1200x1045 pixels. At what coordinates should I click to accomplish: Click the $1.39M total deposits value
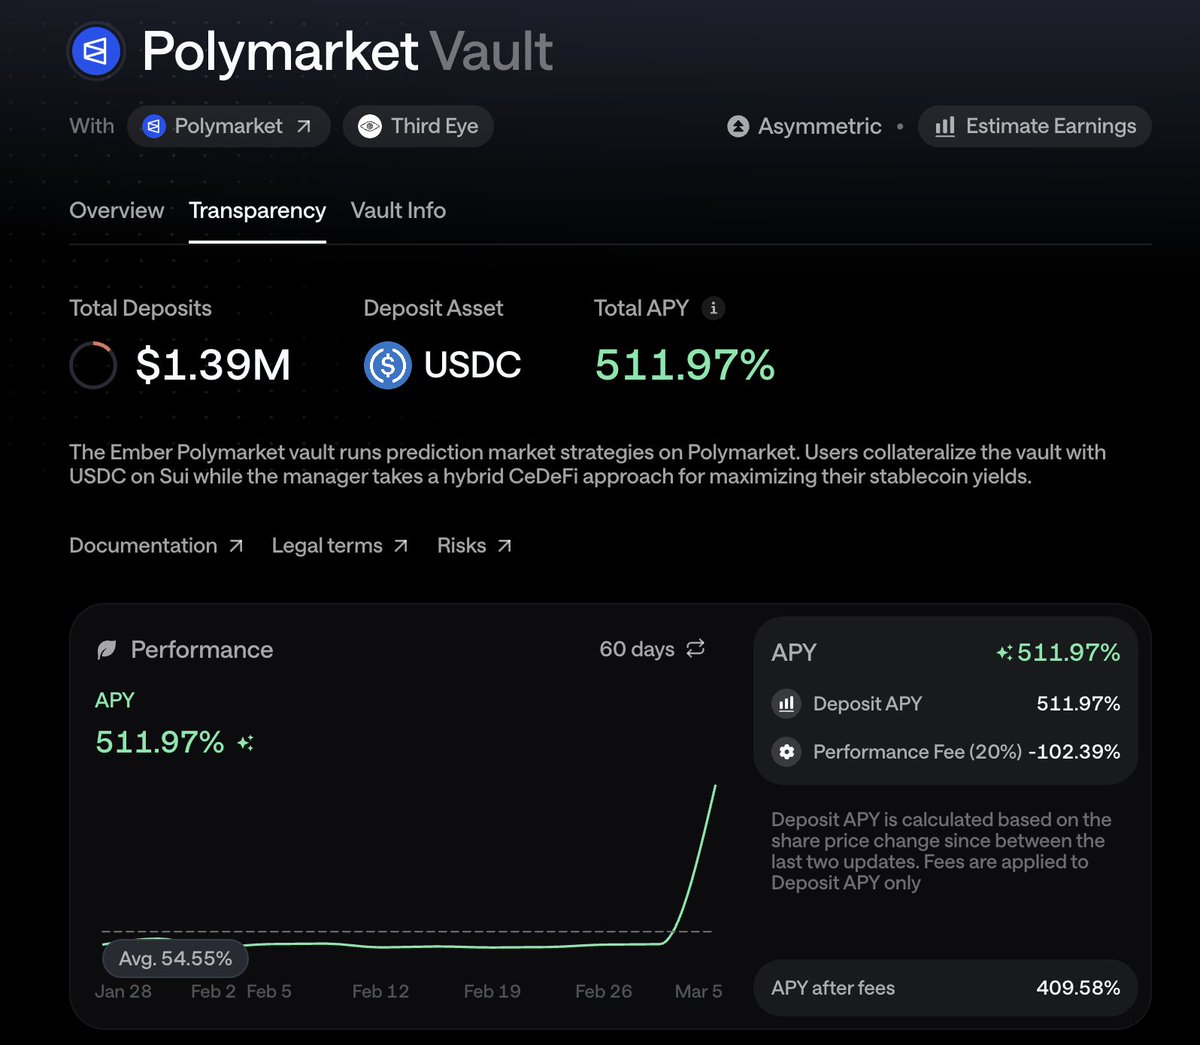pos(213,365)
